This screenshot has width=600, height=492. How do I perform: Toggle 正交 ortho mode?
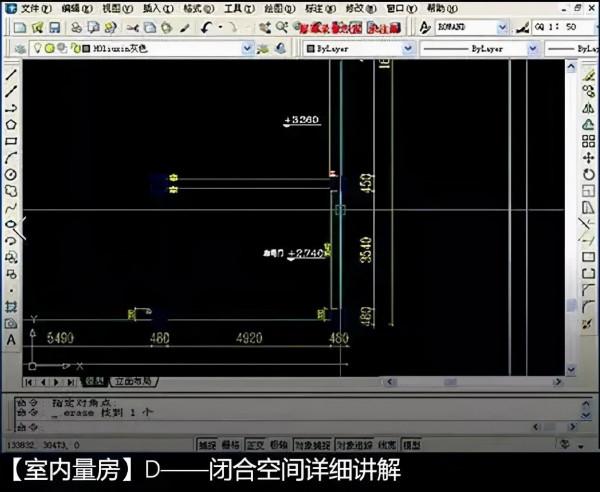[255, 445]
